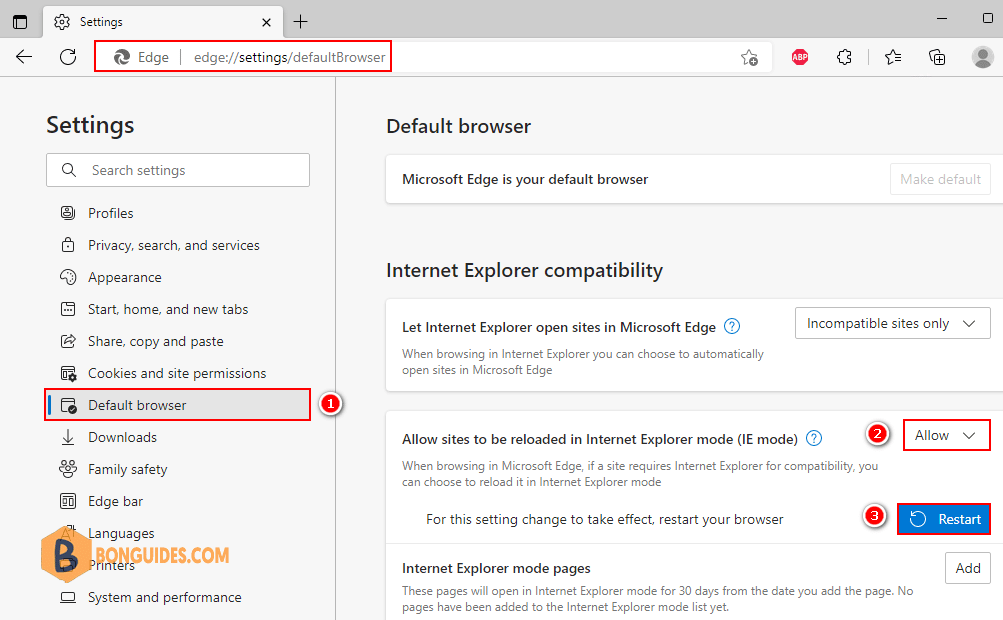Click the Share, copy and paste icon
The height and width of the screenshot is (620, 1003).
[68, 341]
